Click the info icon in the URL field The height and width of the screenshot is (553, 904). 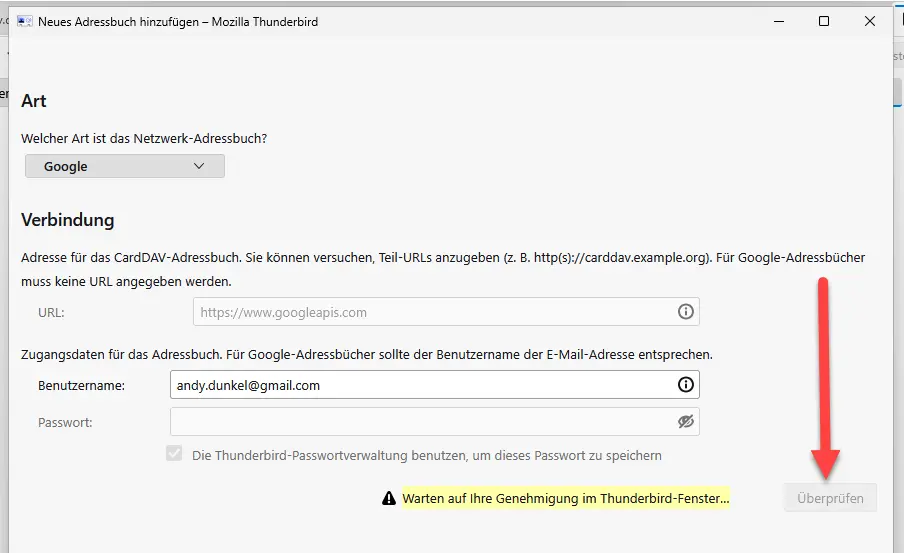685,312
